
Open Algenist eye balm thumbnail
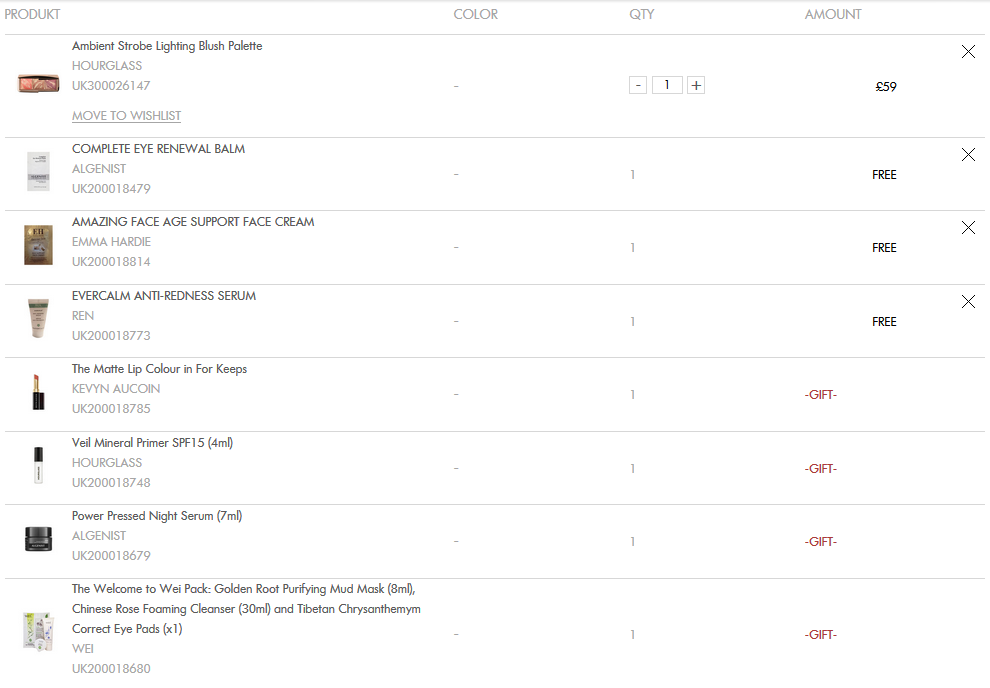[x=39, y=171]
